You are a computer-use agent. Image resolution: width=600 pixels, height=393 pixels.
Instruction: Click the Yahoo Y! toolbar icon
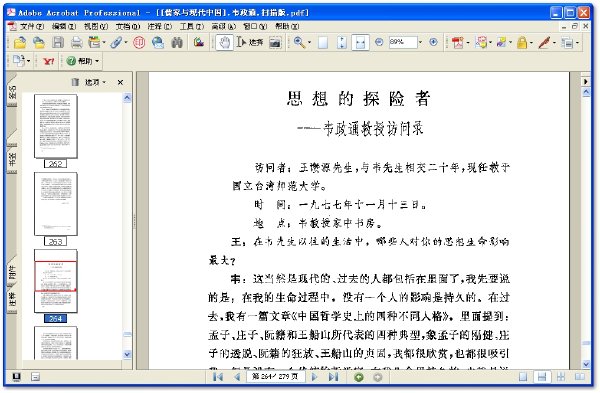tap(49, 61)
